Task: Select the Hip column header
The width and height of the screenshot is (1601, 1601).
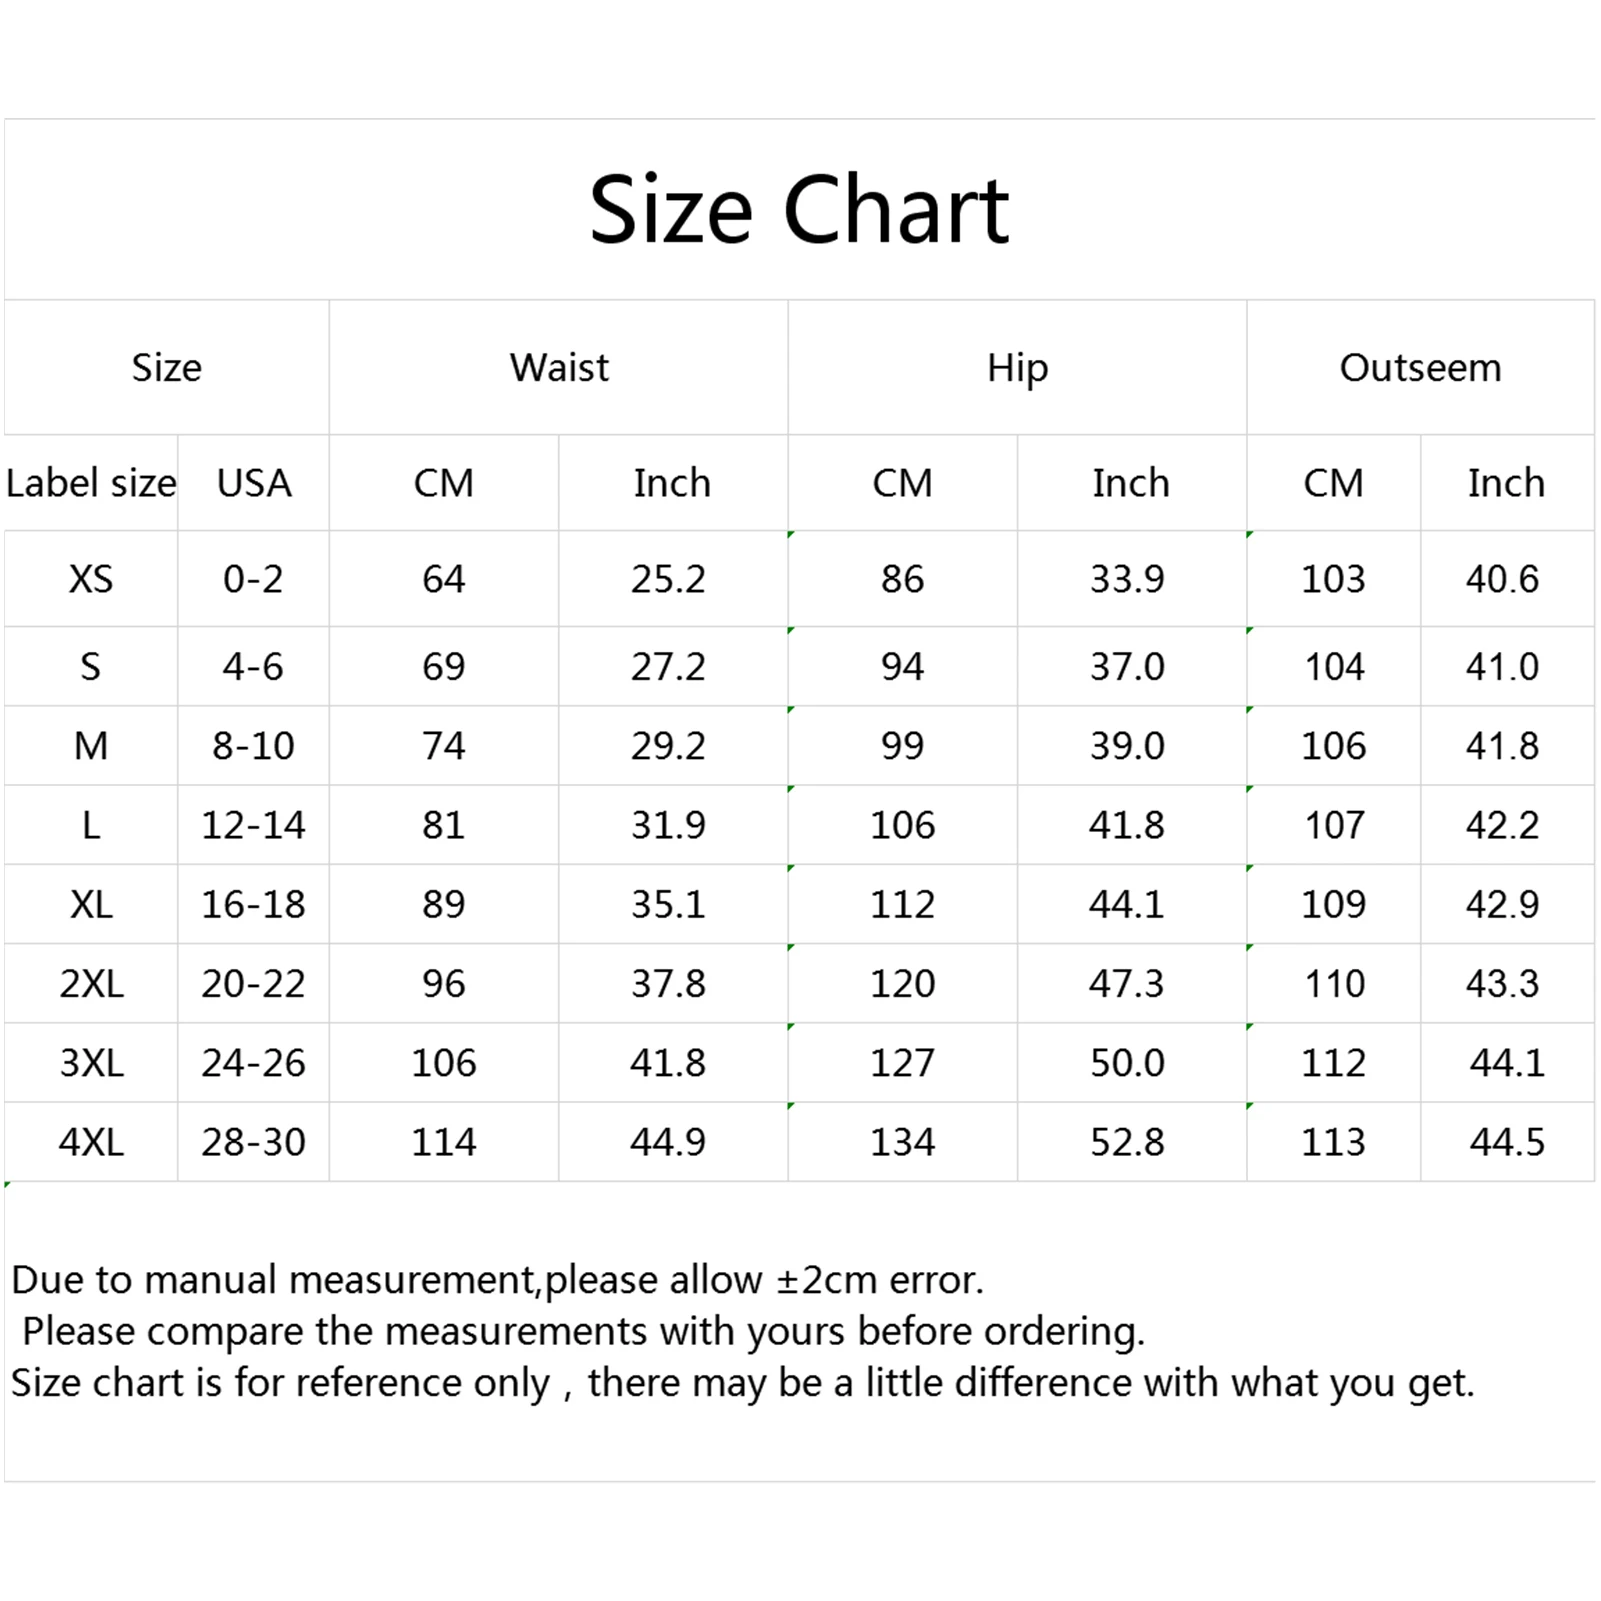Action: 1017,368
